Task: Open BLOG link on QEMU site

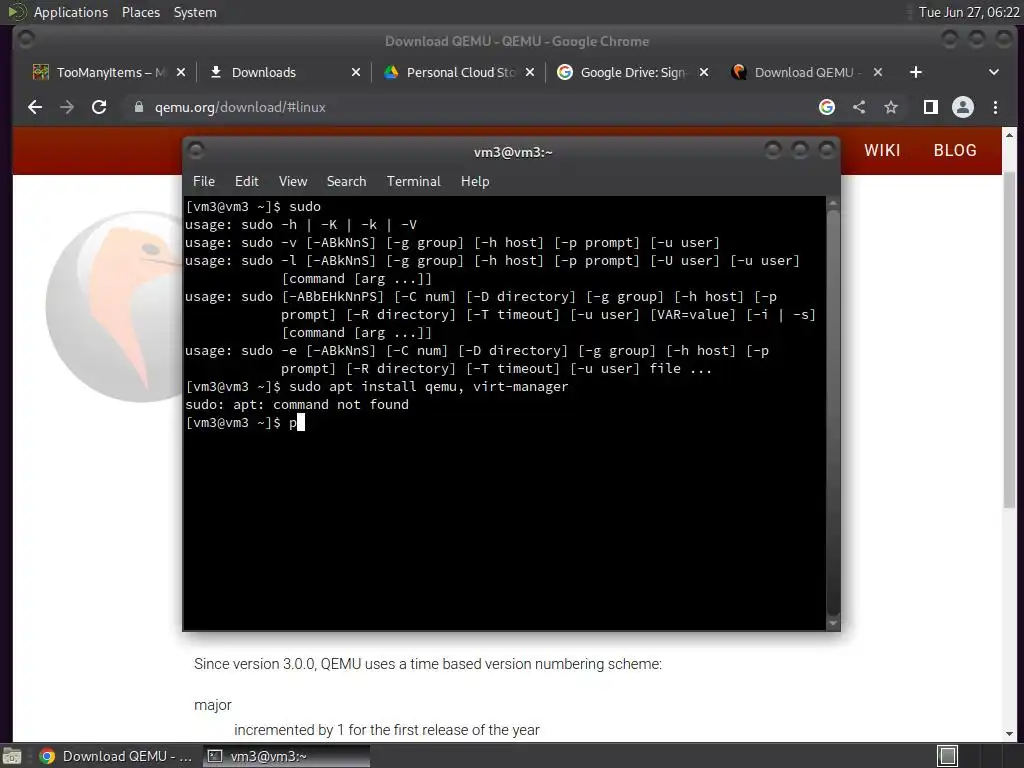Action: coord(955,151)
